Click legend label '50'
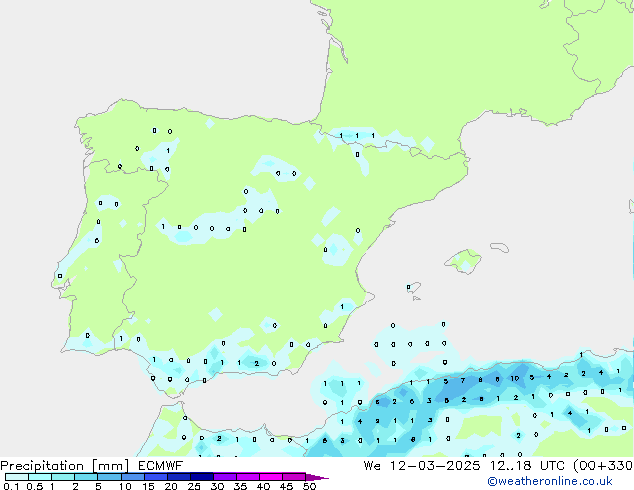 click(x=309, y=486)
